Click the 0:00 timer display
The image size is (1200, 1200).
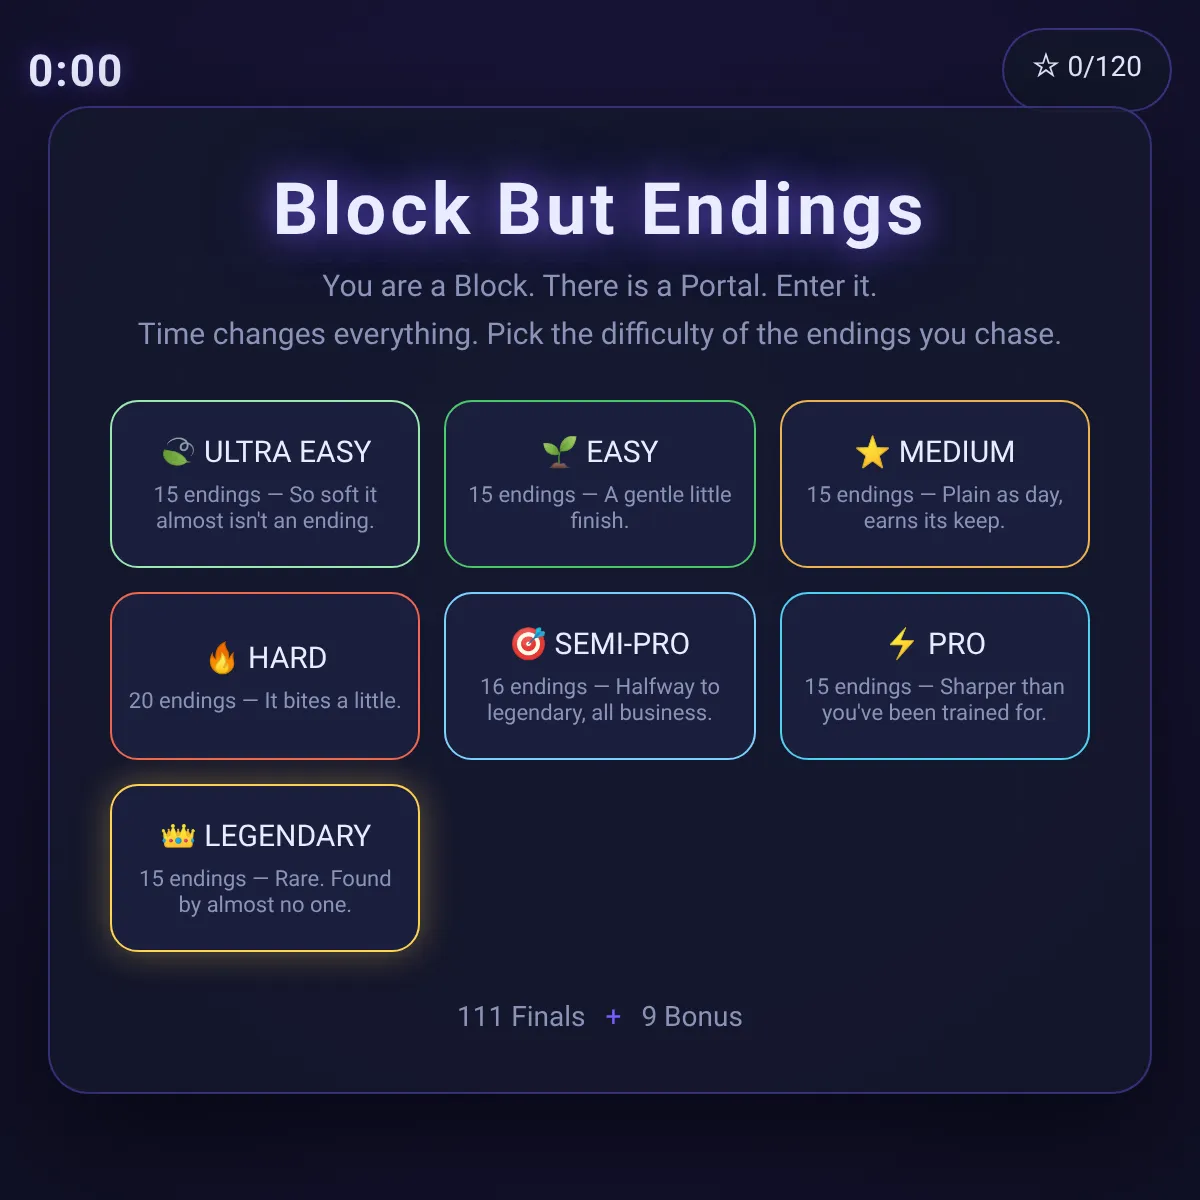(76, 71)
